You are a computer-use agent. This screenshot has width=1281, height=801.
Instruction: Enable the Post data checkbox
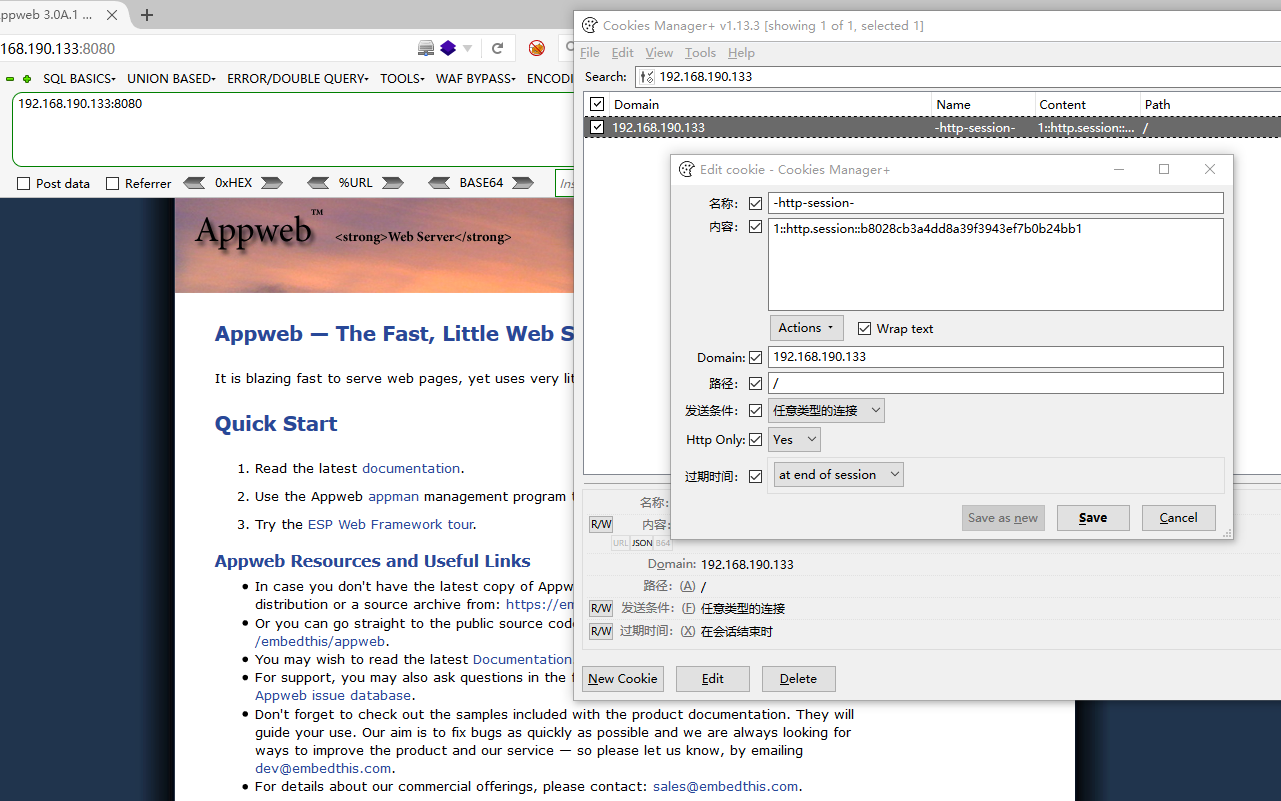[24, 184]
